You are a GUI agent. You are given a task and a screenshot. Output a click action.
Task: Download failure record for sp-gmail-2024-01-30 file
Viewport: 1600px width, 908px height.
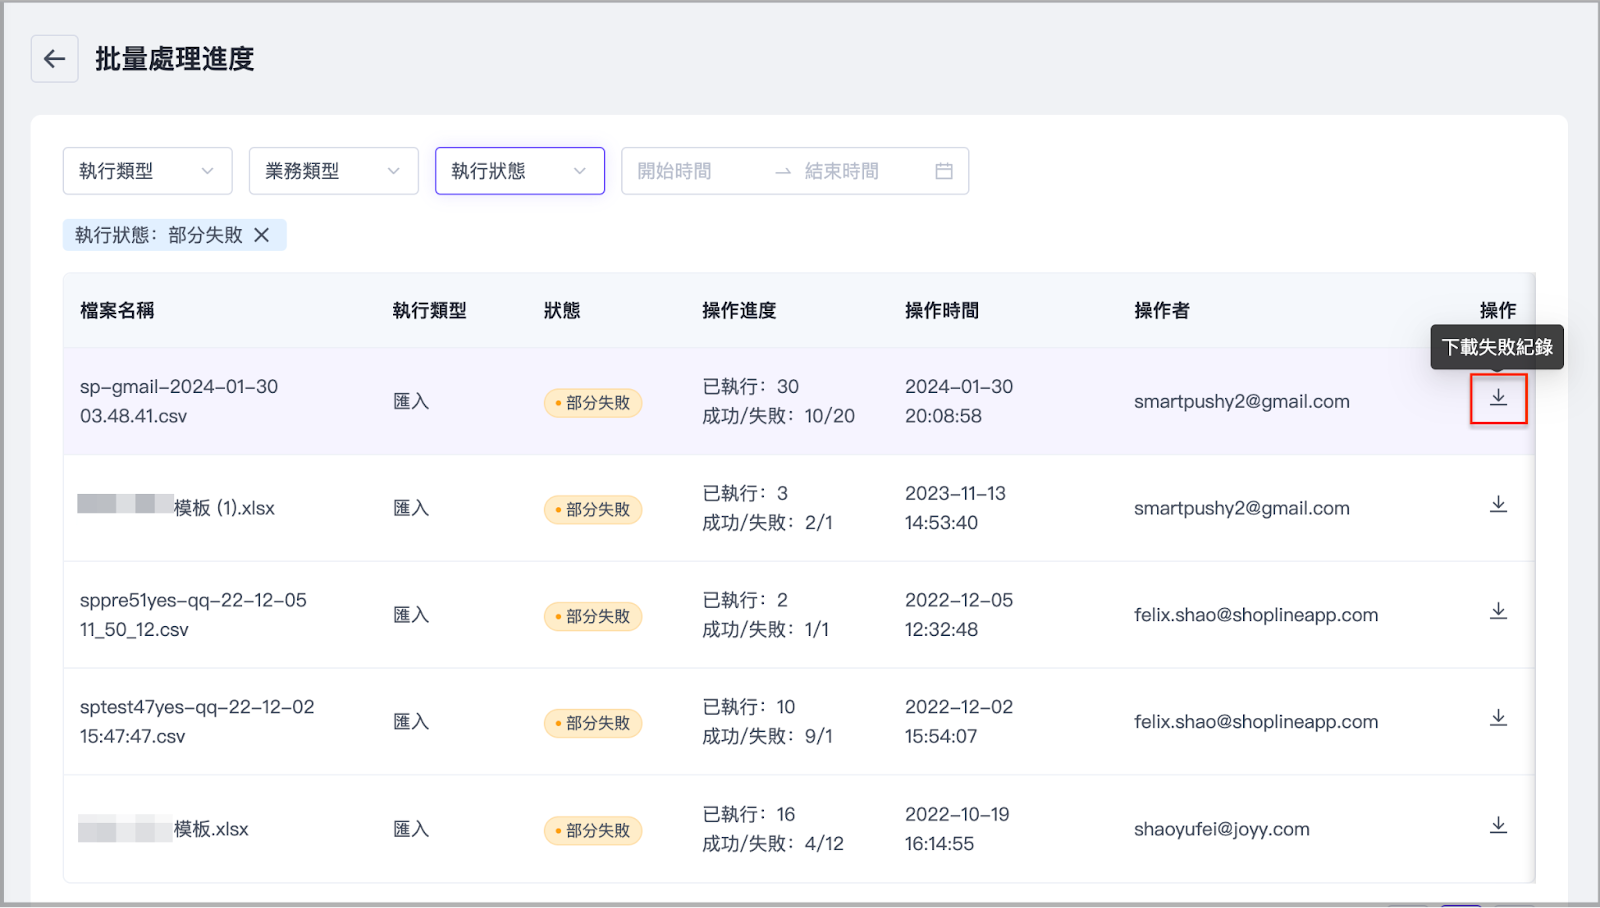[x=1498, y=398]
